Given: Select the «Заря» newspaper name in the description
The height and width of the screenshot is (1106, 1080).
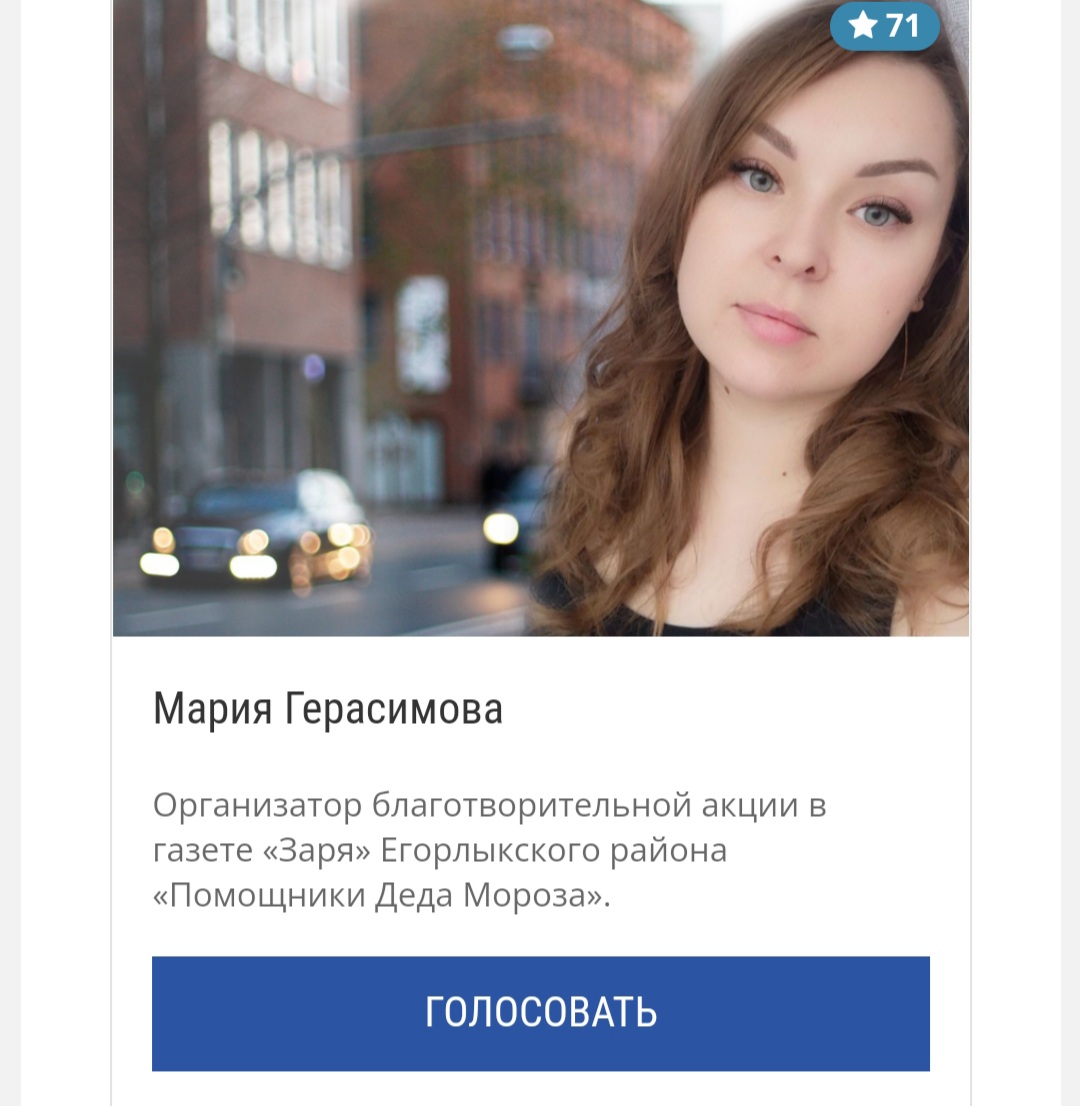Looking at the screenshot, I should 316,850.
